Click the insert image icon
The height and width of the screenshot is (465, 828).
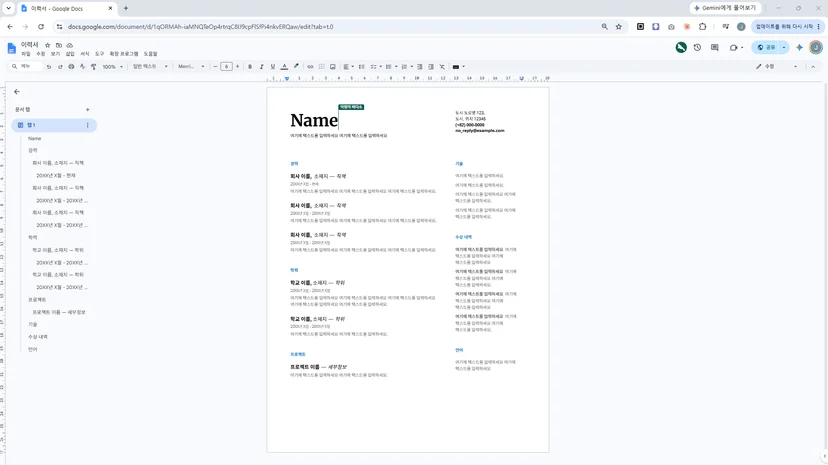tap(333, 67)
